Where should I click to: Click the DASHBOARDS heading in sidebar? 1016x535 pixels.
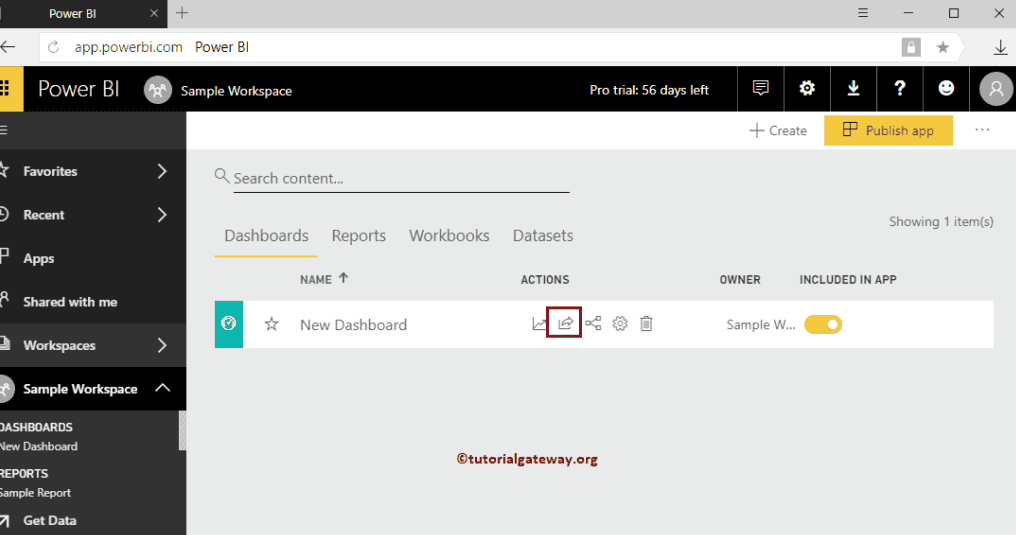coord(36,427)
